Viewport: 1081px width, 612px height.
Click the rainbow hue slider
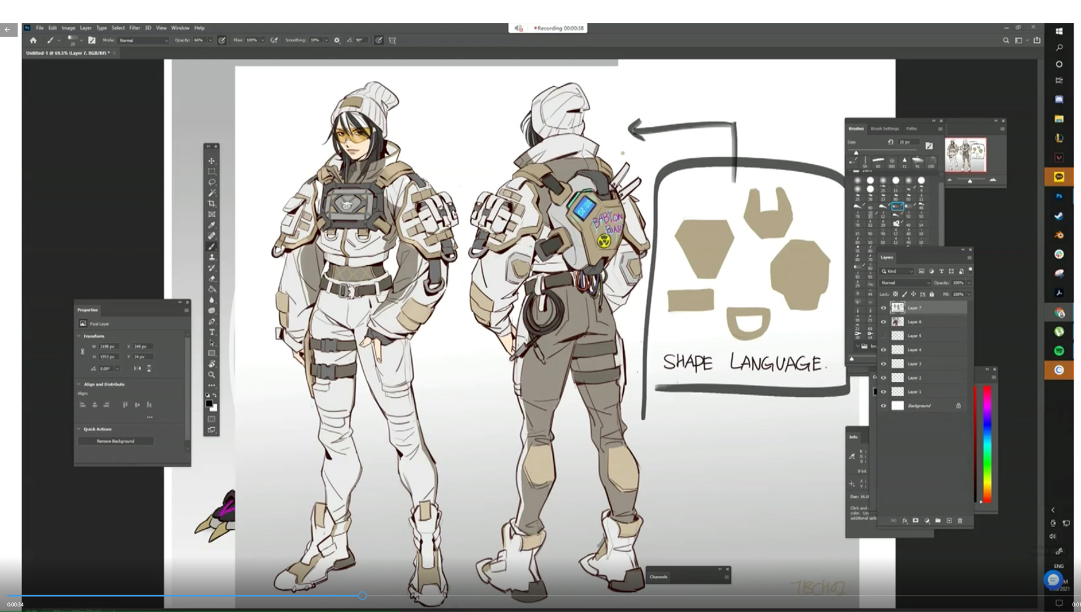(987, 444)
